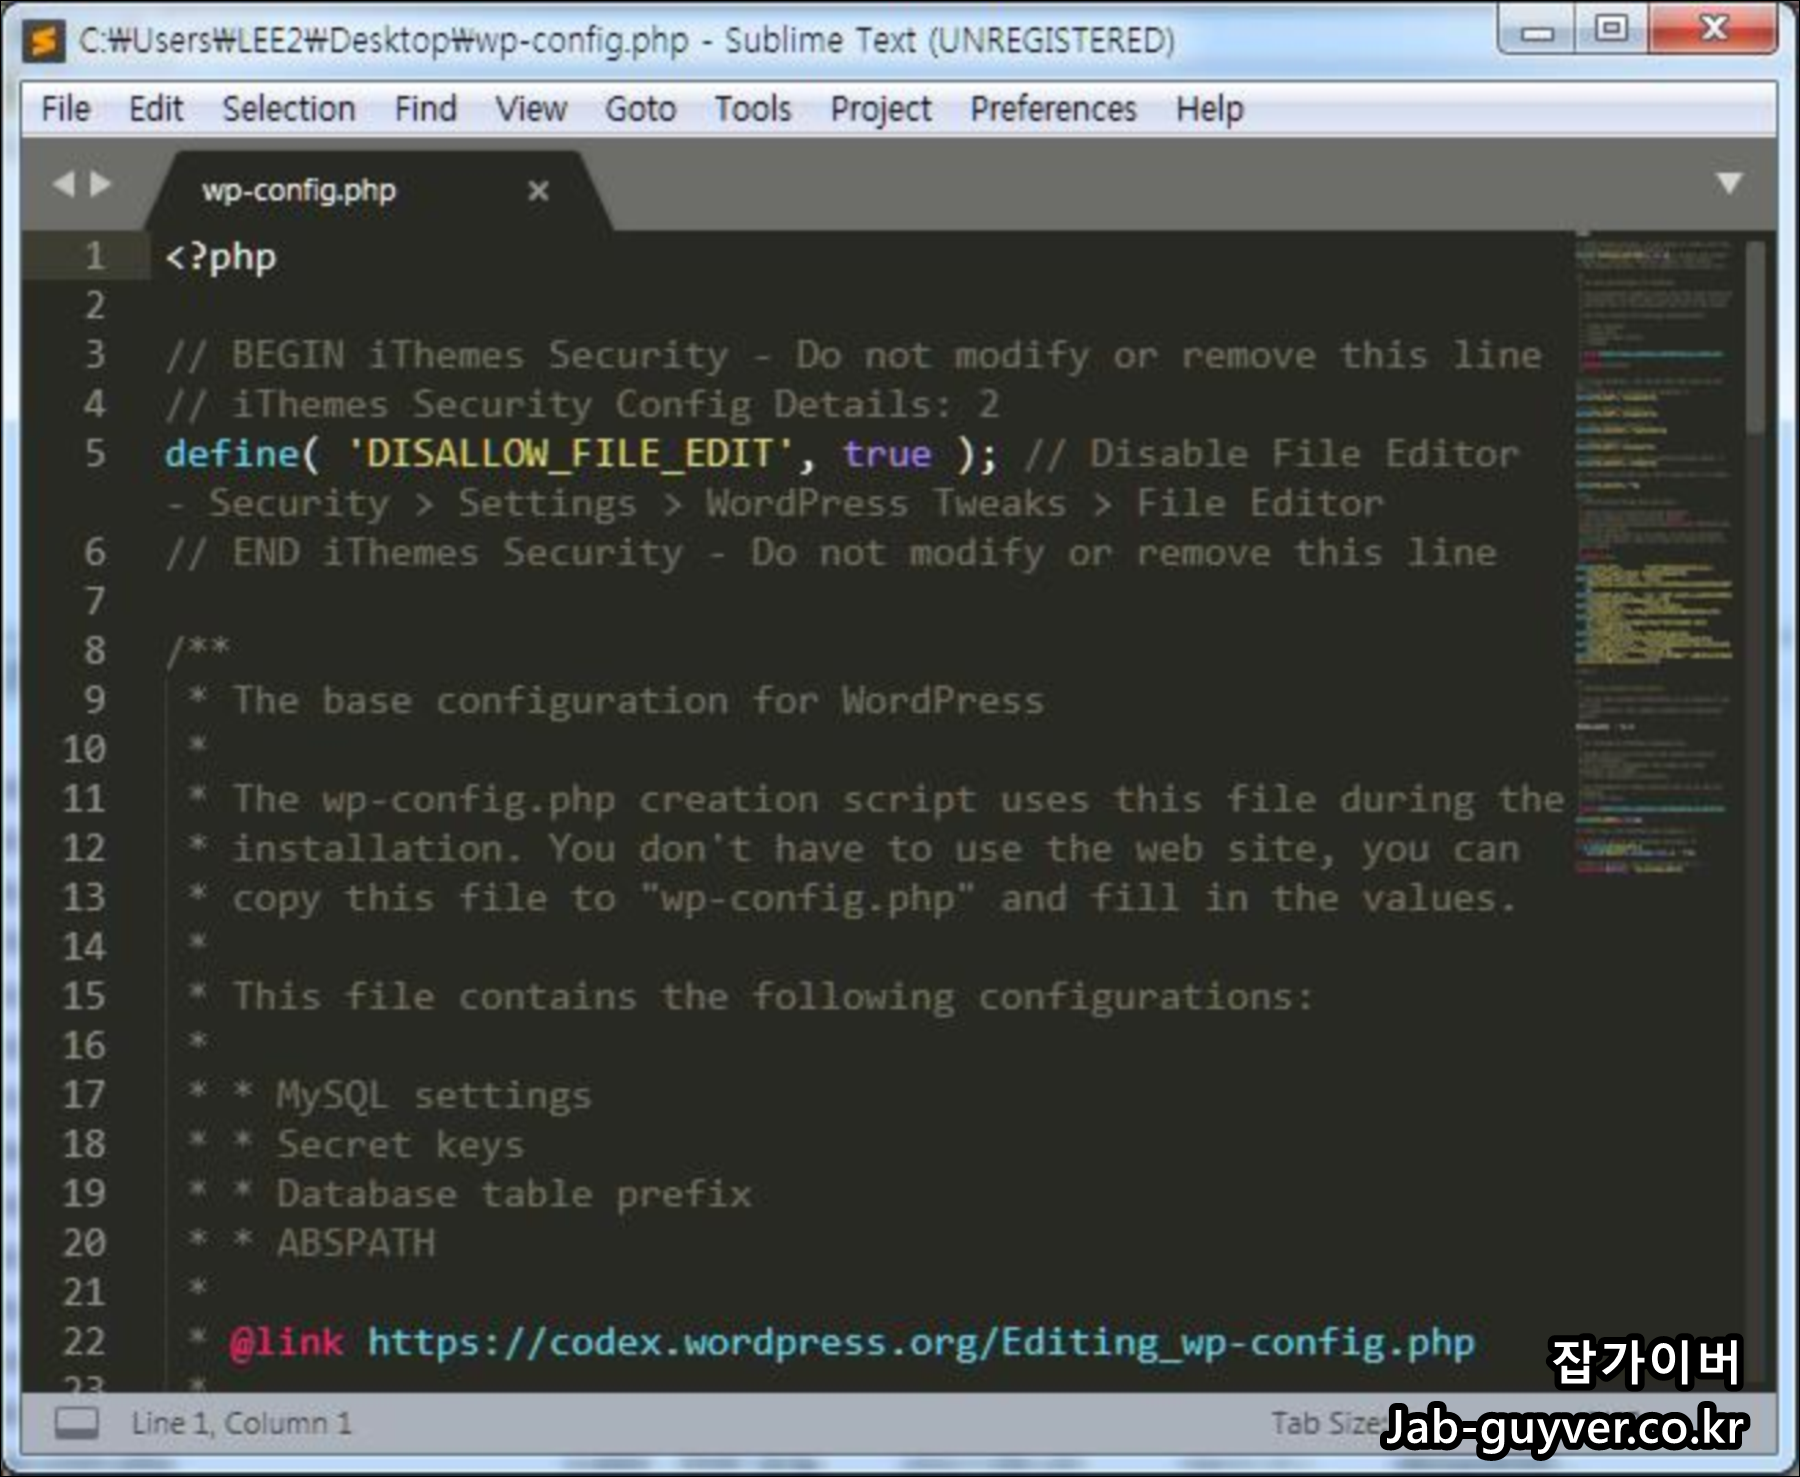Click line number 5 in the gutter
The height and width of the screenshot is (1477, 1800).
pos(94,454)
